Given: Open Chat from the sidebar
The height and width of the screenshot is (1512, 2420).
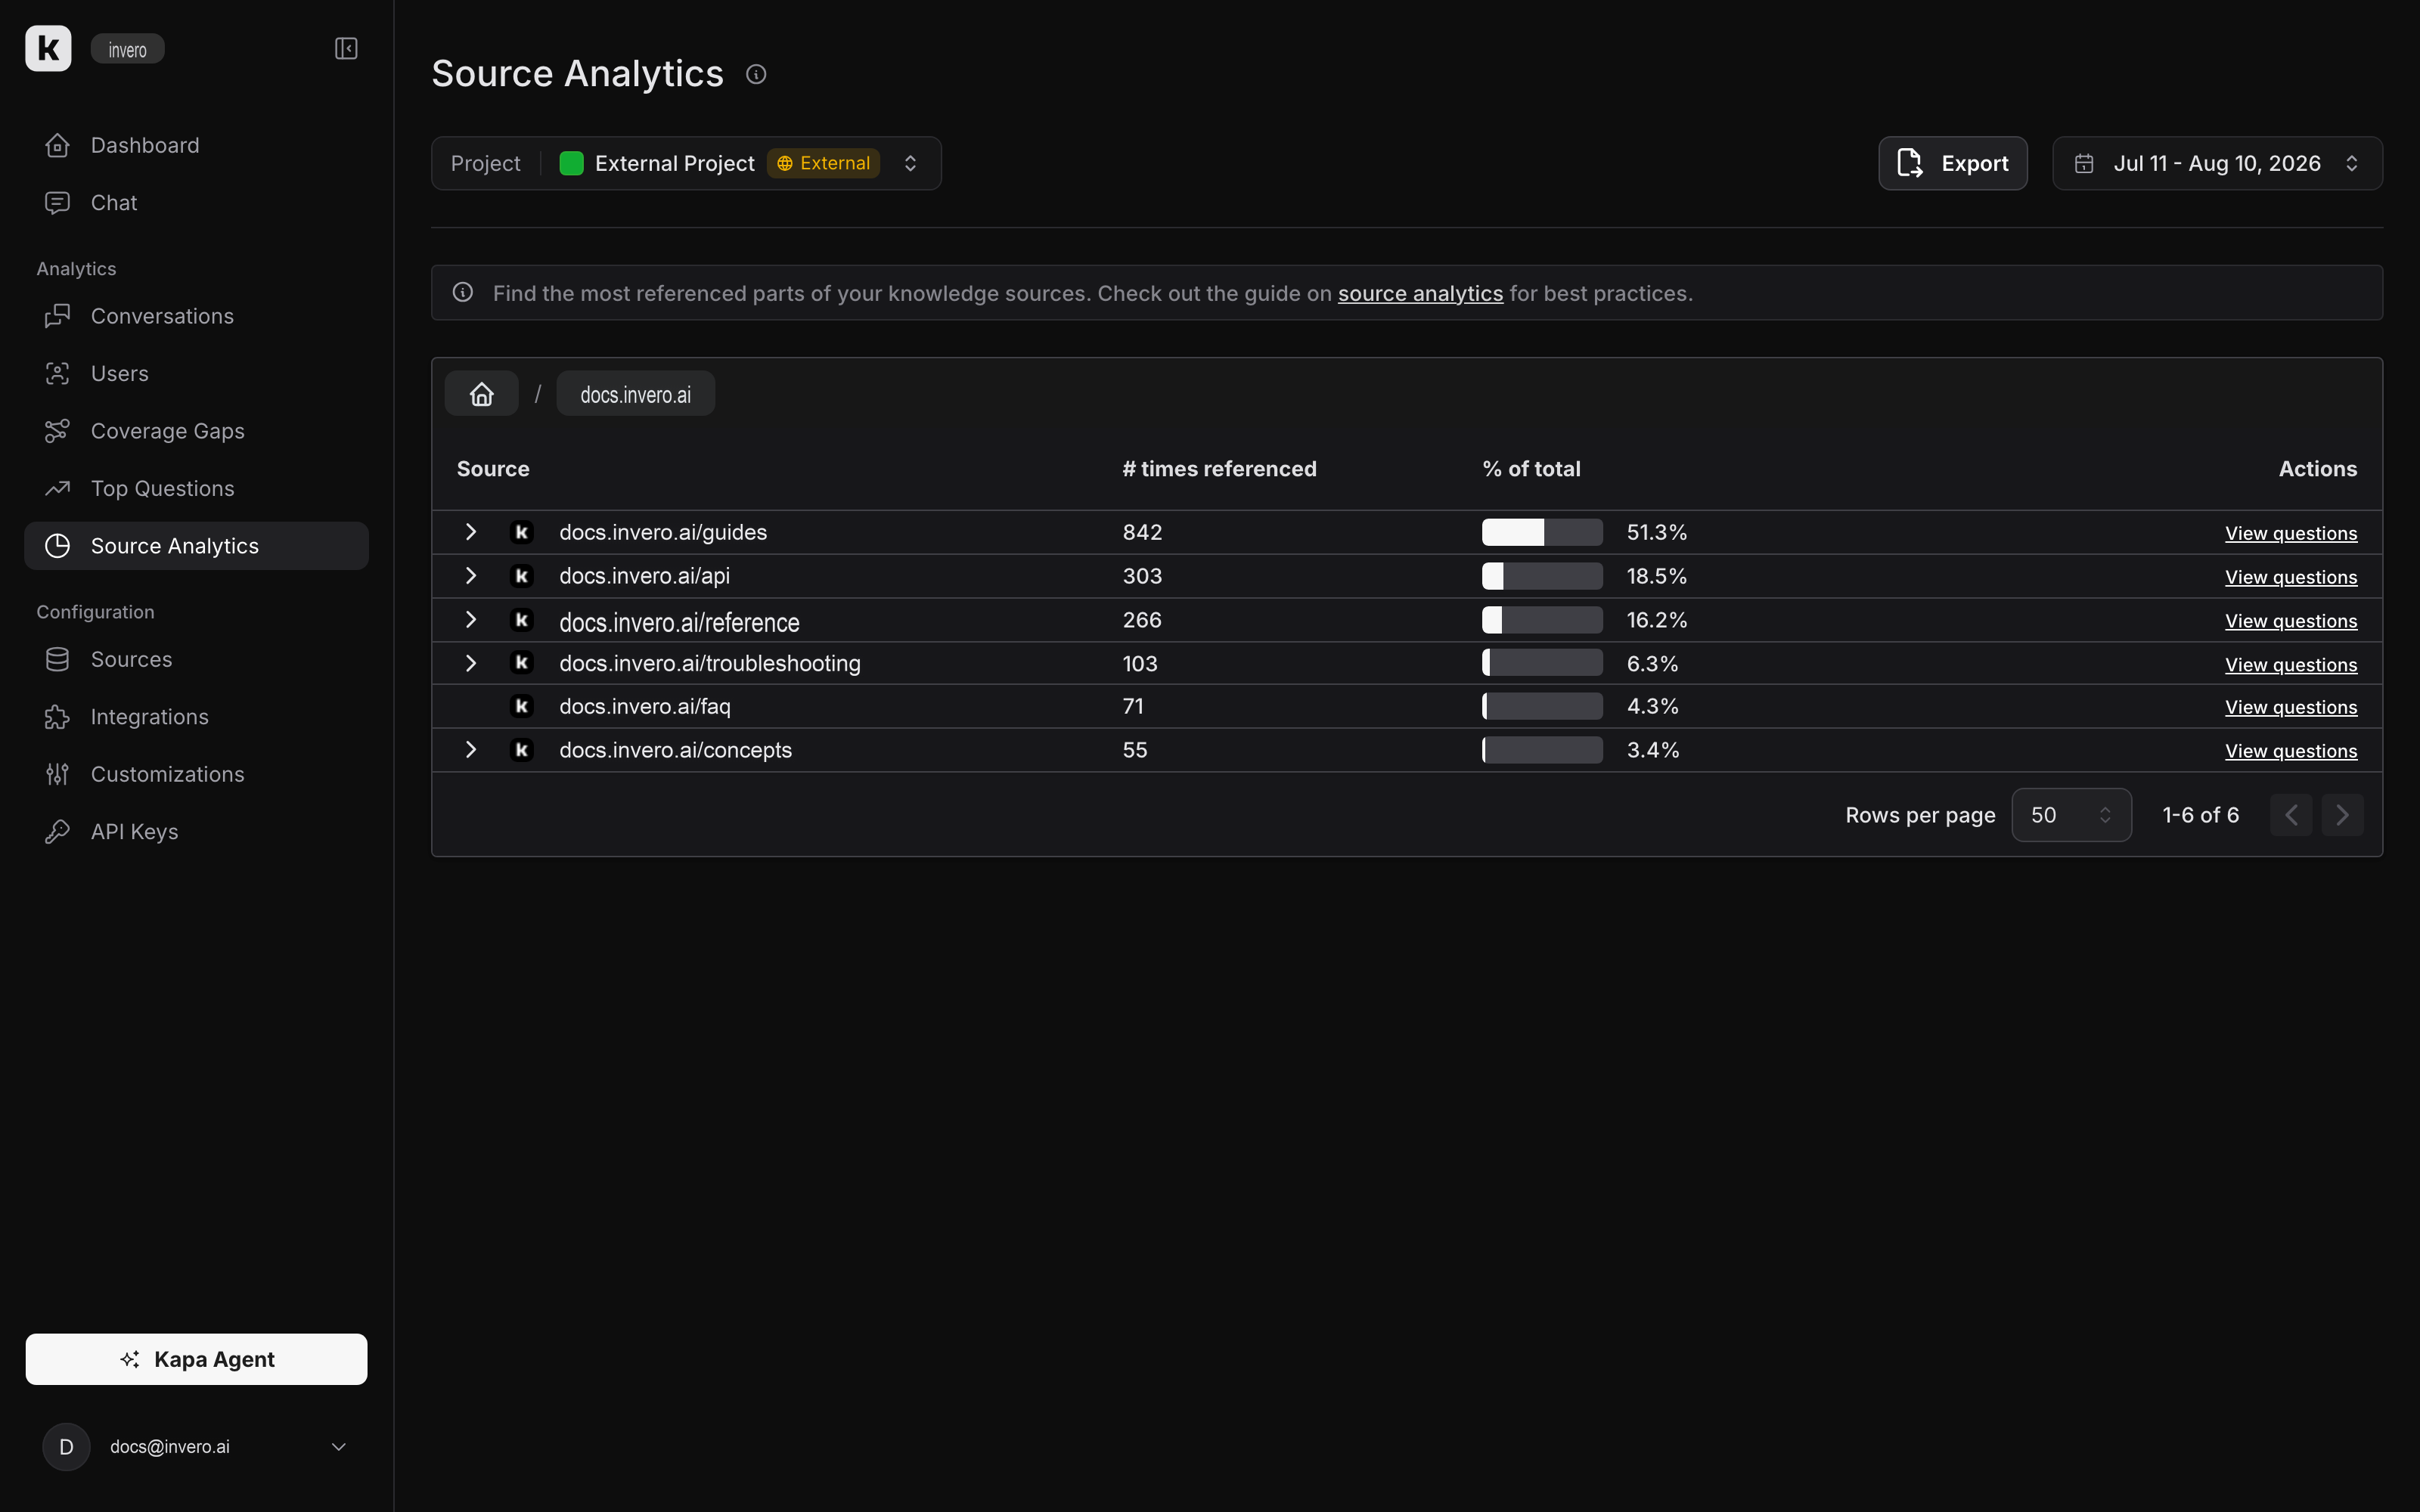Looking at the screenshot, I should pos(196,203).
